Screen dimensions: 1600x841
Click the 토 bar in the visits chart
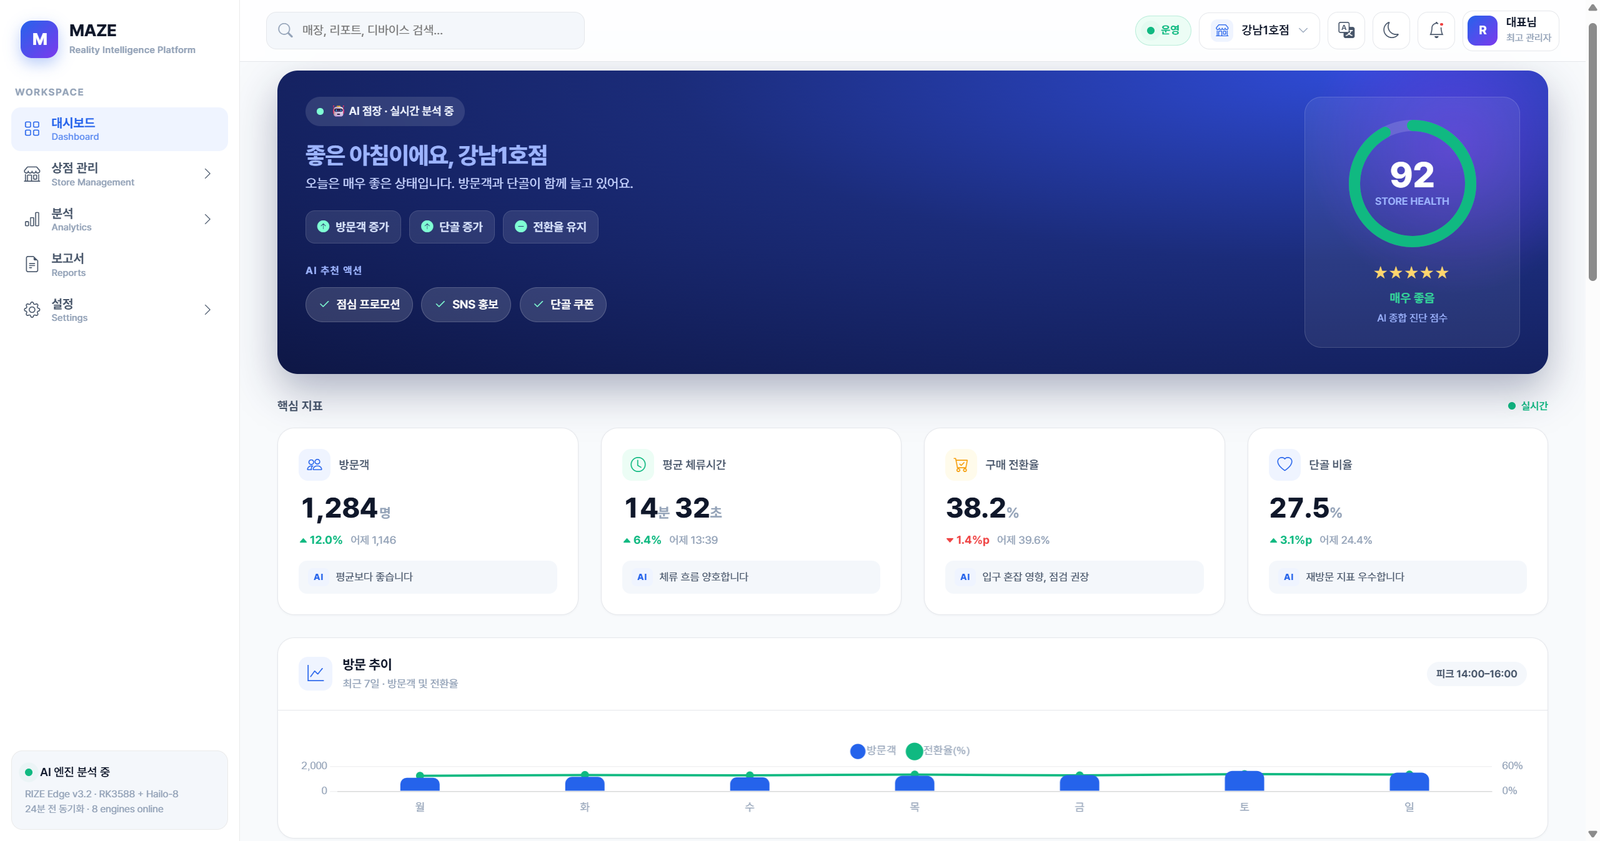(1244, 781)
